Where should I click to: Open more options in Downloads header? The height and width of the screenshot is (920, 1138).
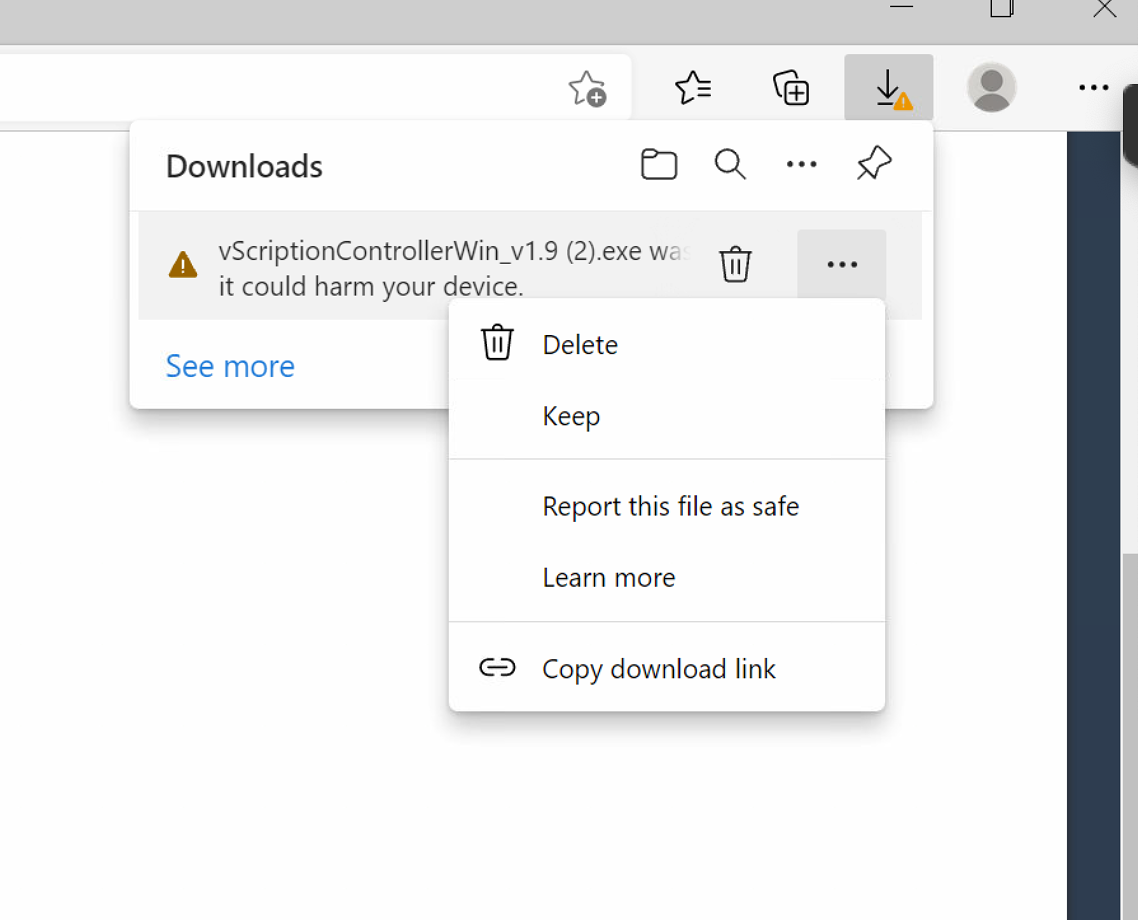801,165
